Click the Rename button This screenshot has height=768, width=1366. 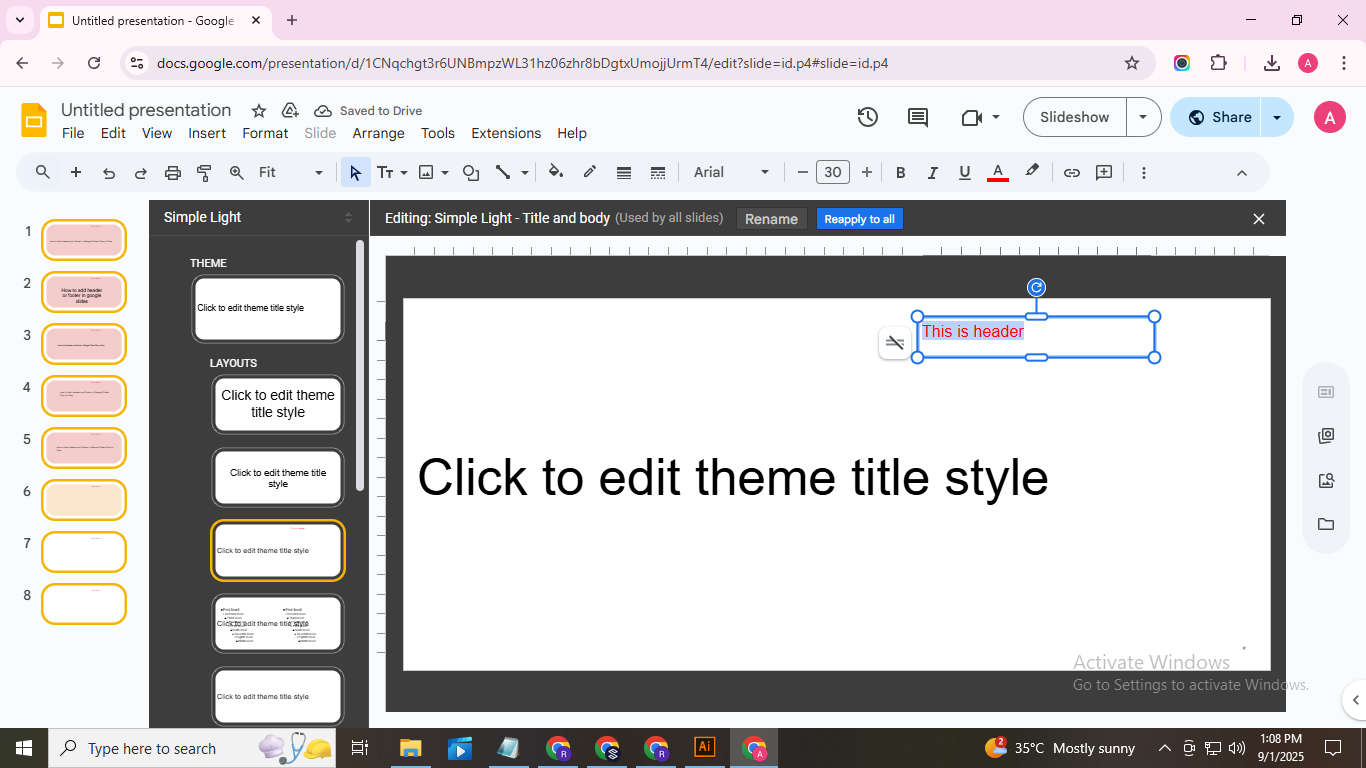click(x=771, y=219)
